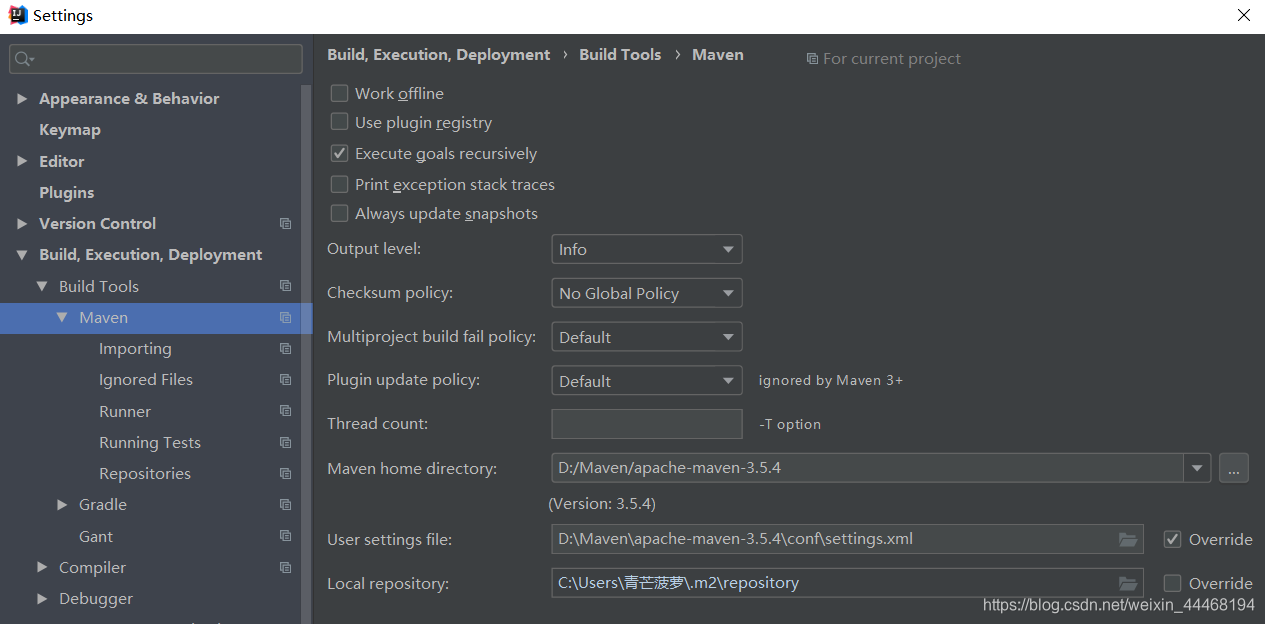Open Maven home directory history dropdown arrow
The image size is (1265, 624).
click(1196, 467)
